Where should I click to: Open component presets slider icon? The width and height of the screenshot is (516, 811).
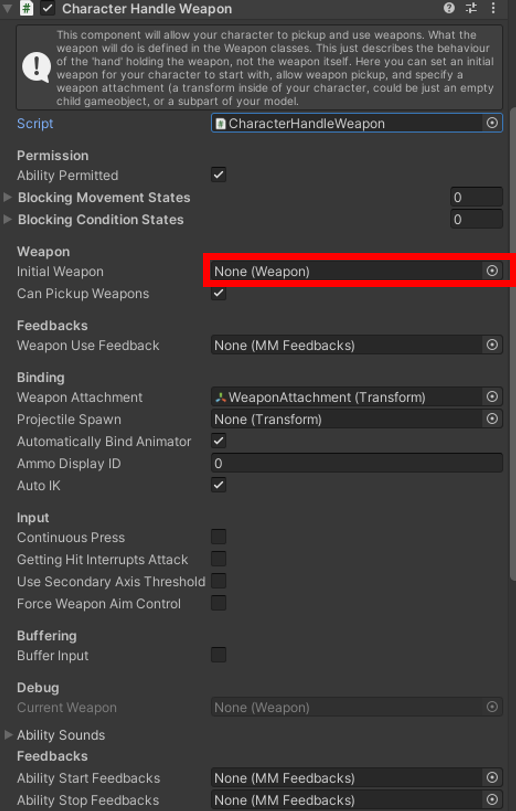[471, 8]
